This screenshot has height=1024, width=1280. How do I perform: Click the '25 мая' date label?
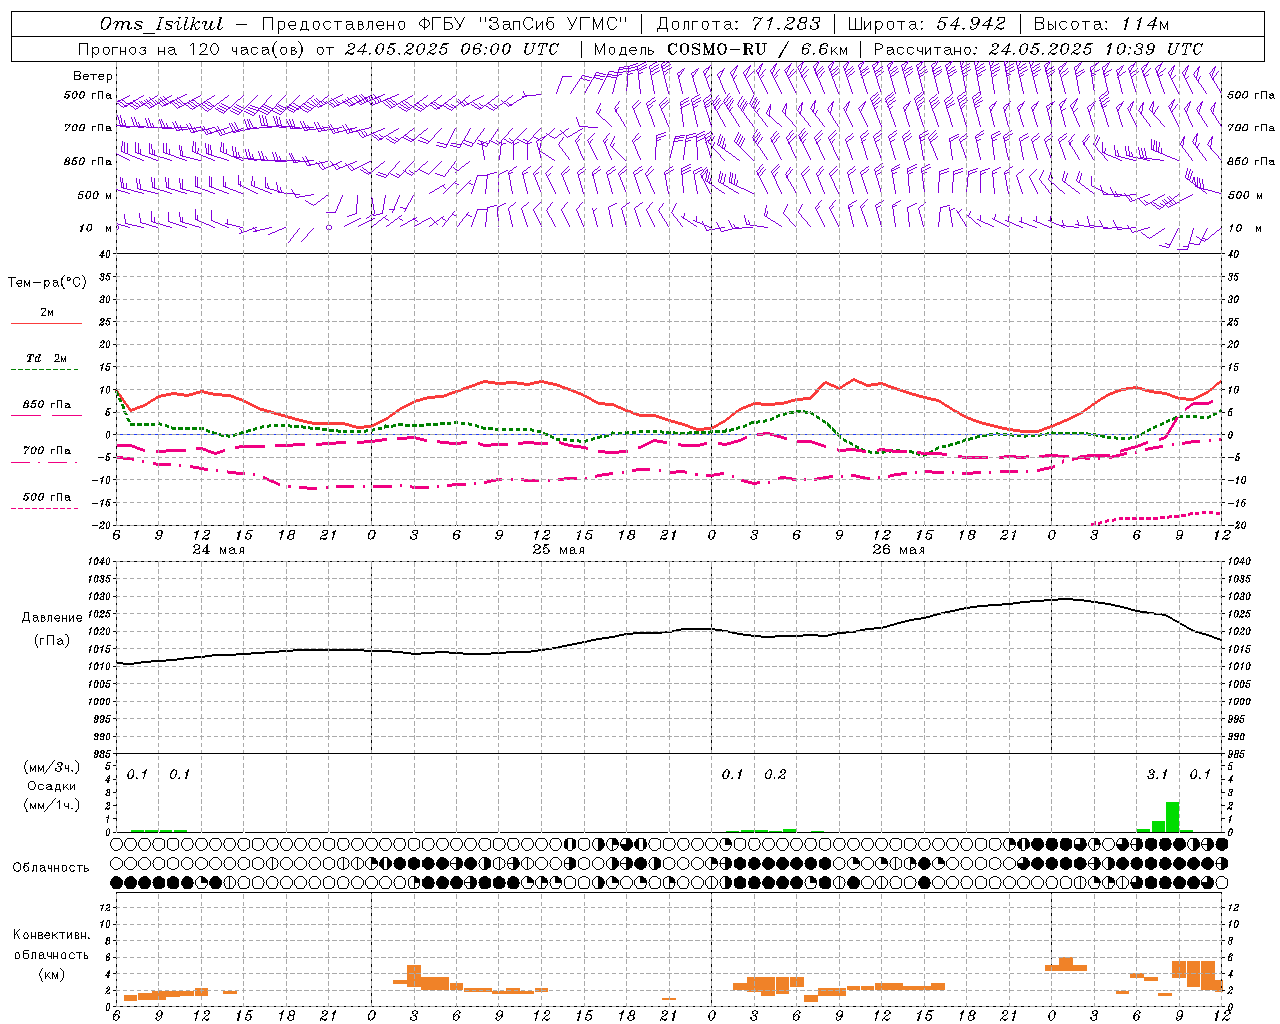[558, 550]
